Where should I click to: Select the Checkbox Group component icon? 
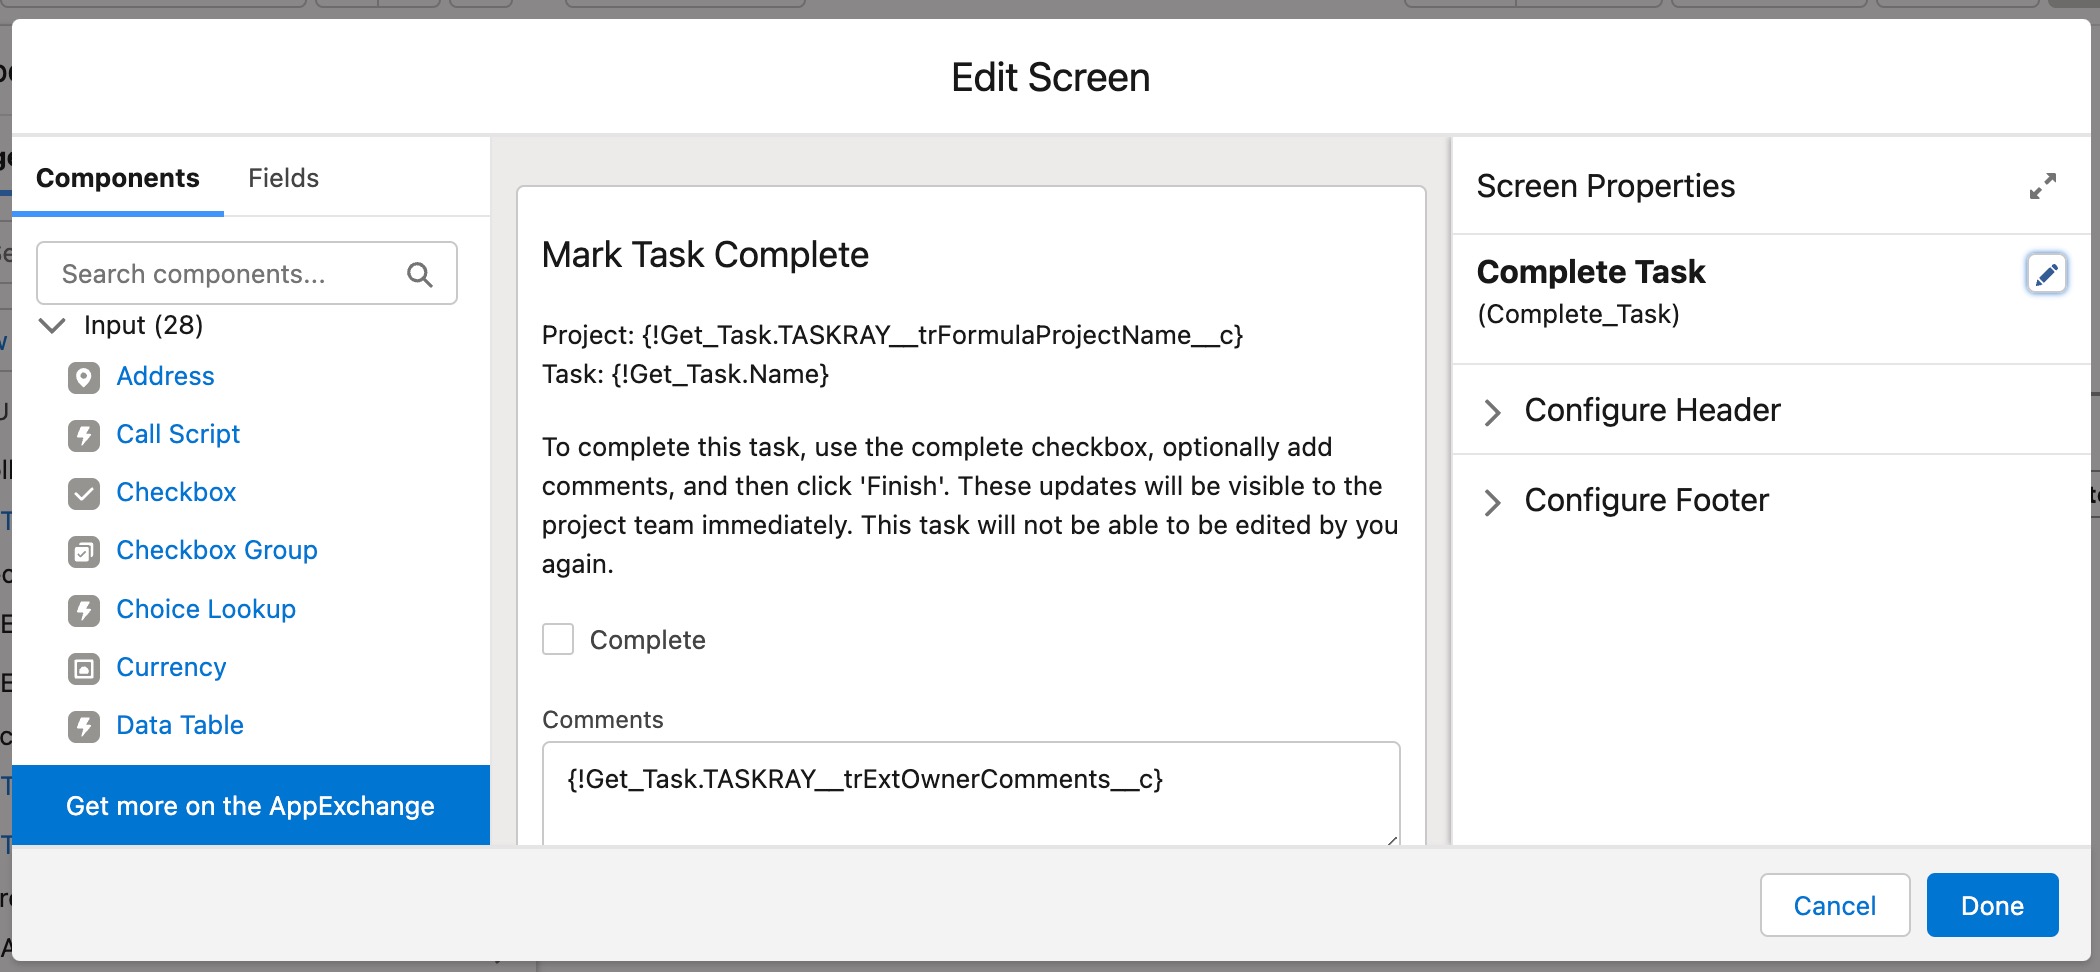pos(84,551)
